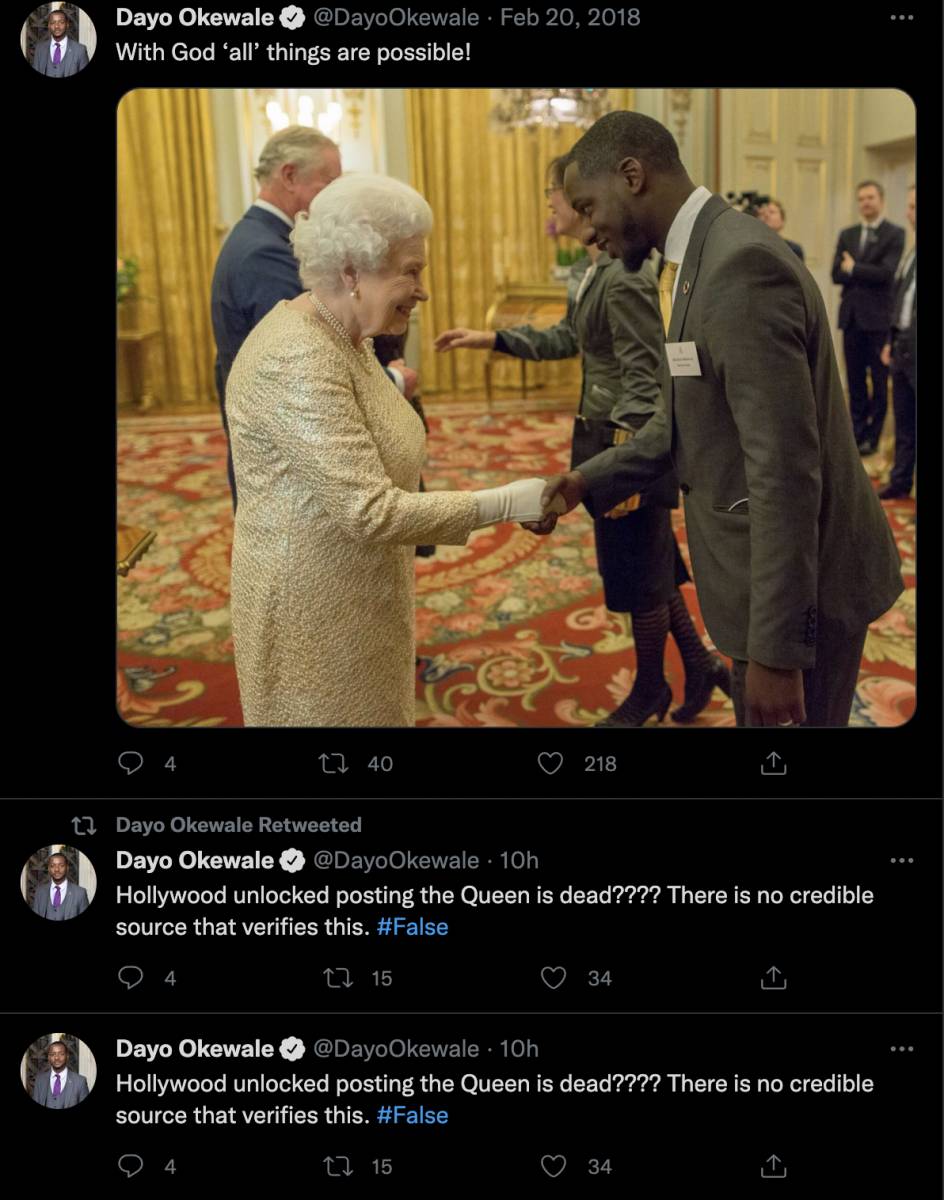Viewport: 944px width, 1200px height.
Task: Retweet the bottom Hollywood unlocked tweet
Action: click(337, 1166)
